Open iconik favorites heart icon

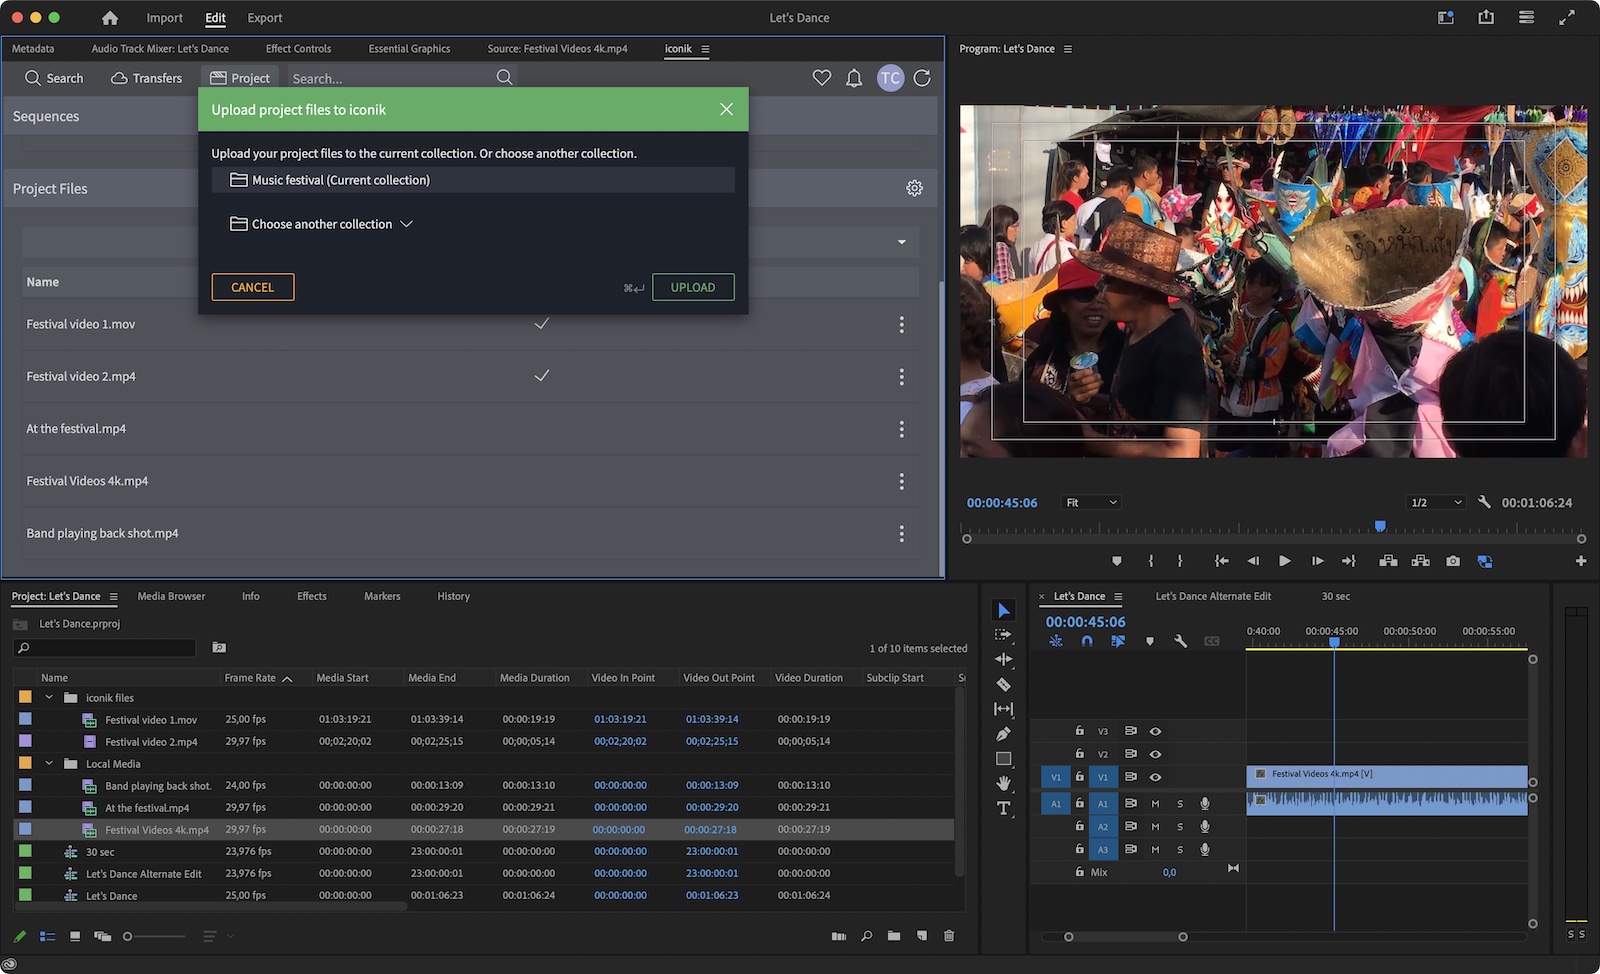point(822,78)
